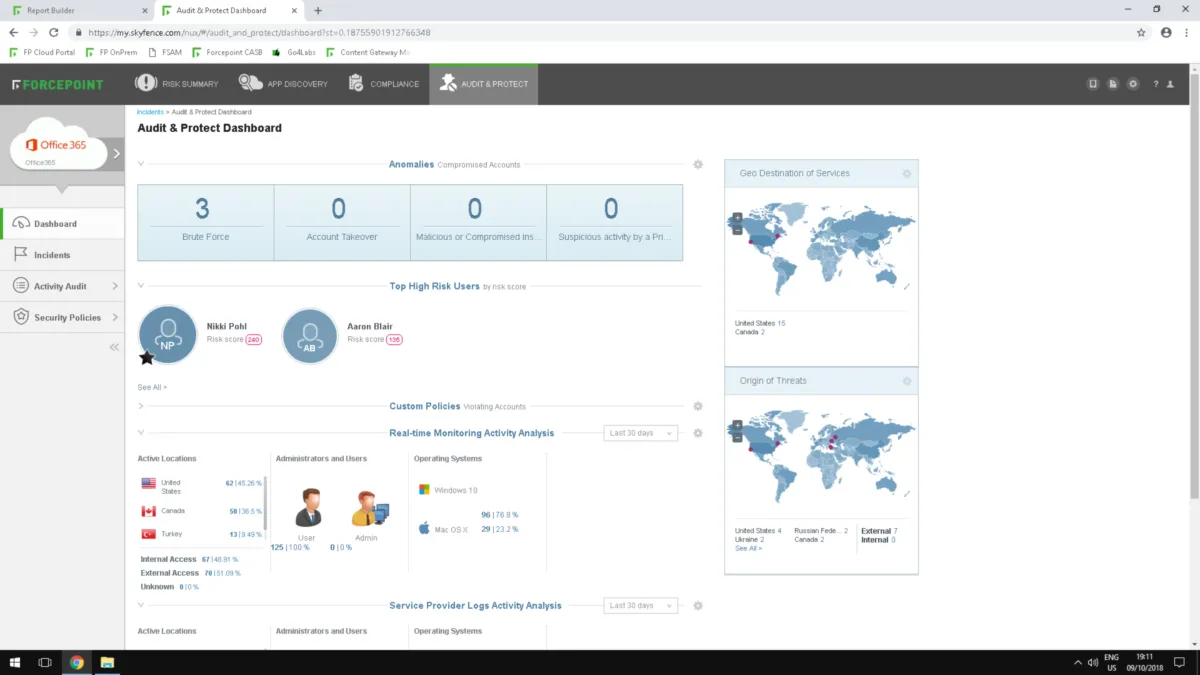Viewport: 1200px width, 675px height.
Task: Switch to the Risk Summary tab
Action: coord(177,84)
